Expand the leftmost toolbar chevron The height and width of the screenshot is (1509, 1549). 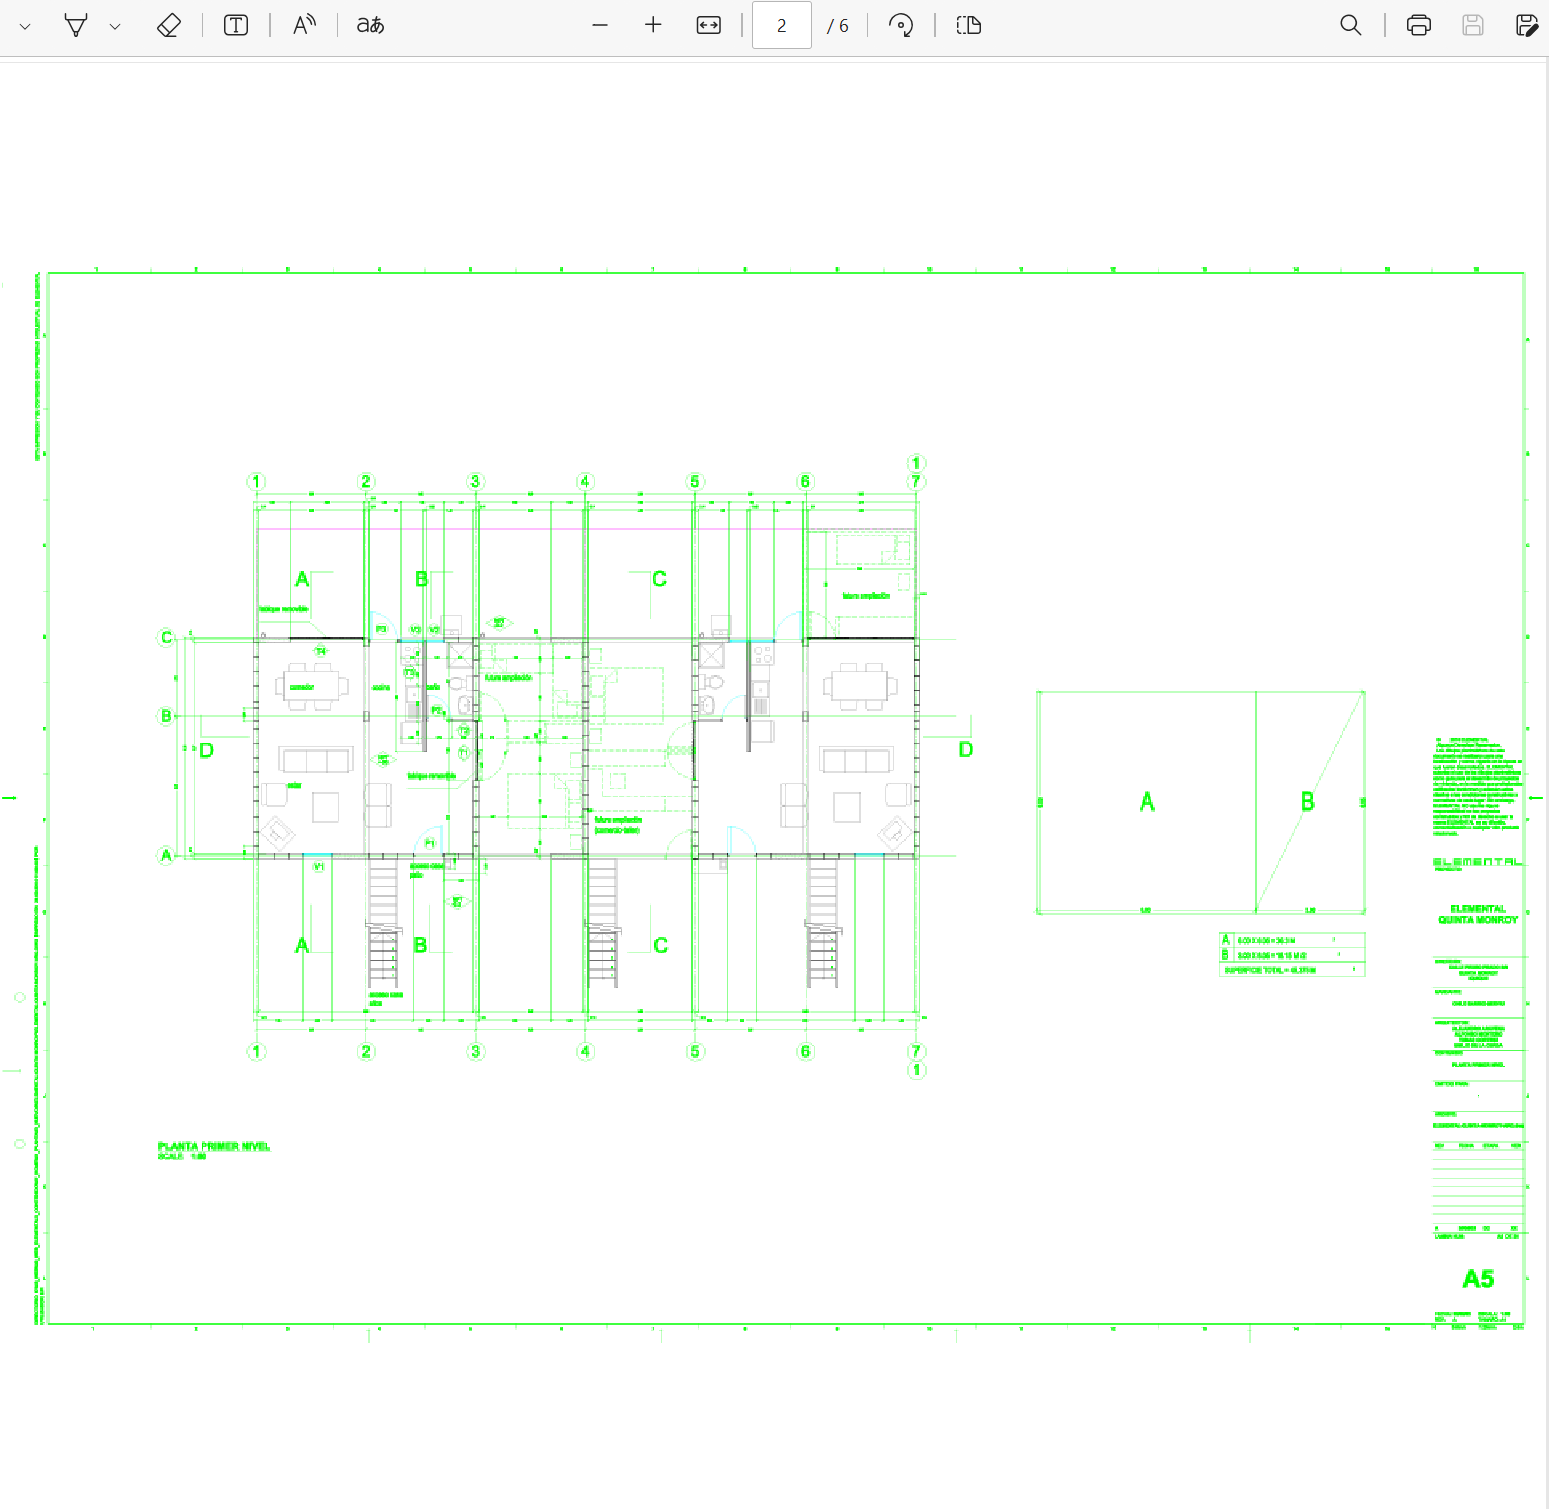[x=25, y=26]
